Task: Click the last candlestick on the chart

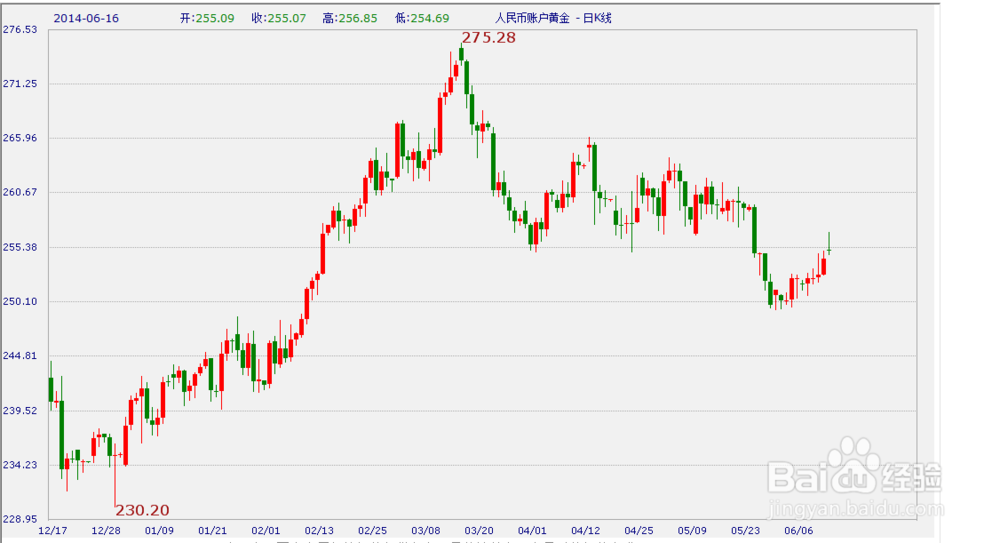Action: (829, 244)
